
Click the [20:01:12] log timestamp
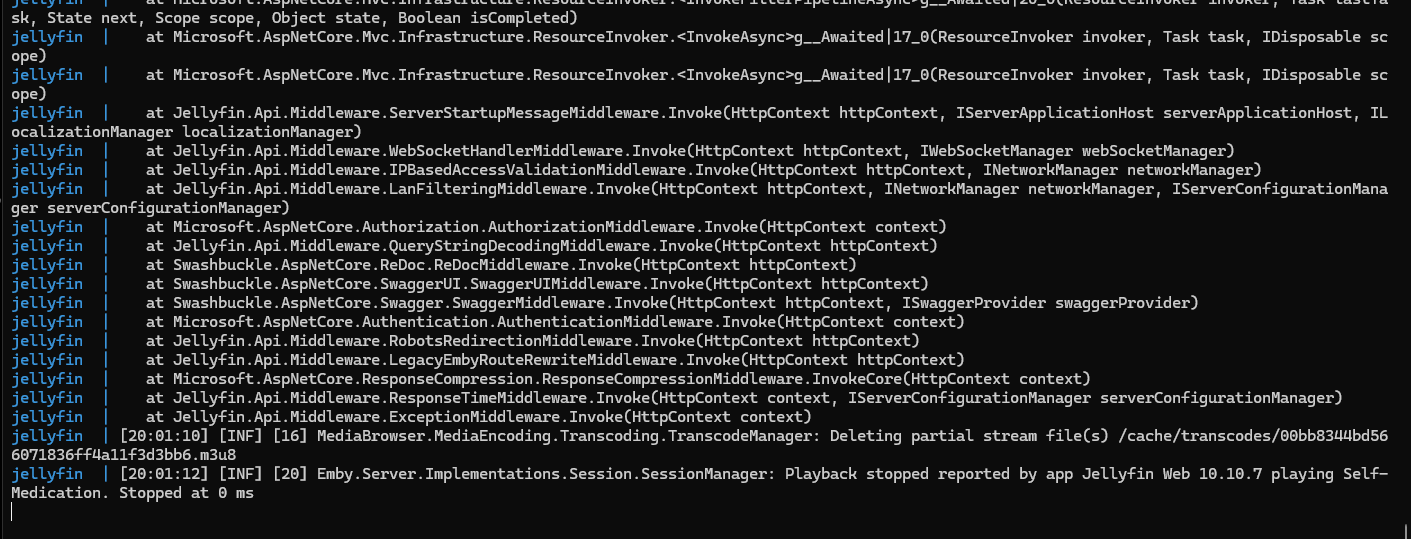pyautogui.click(x=164, y=474)
